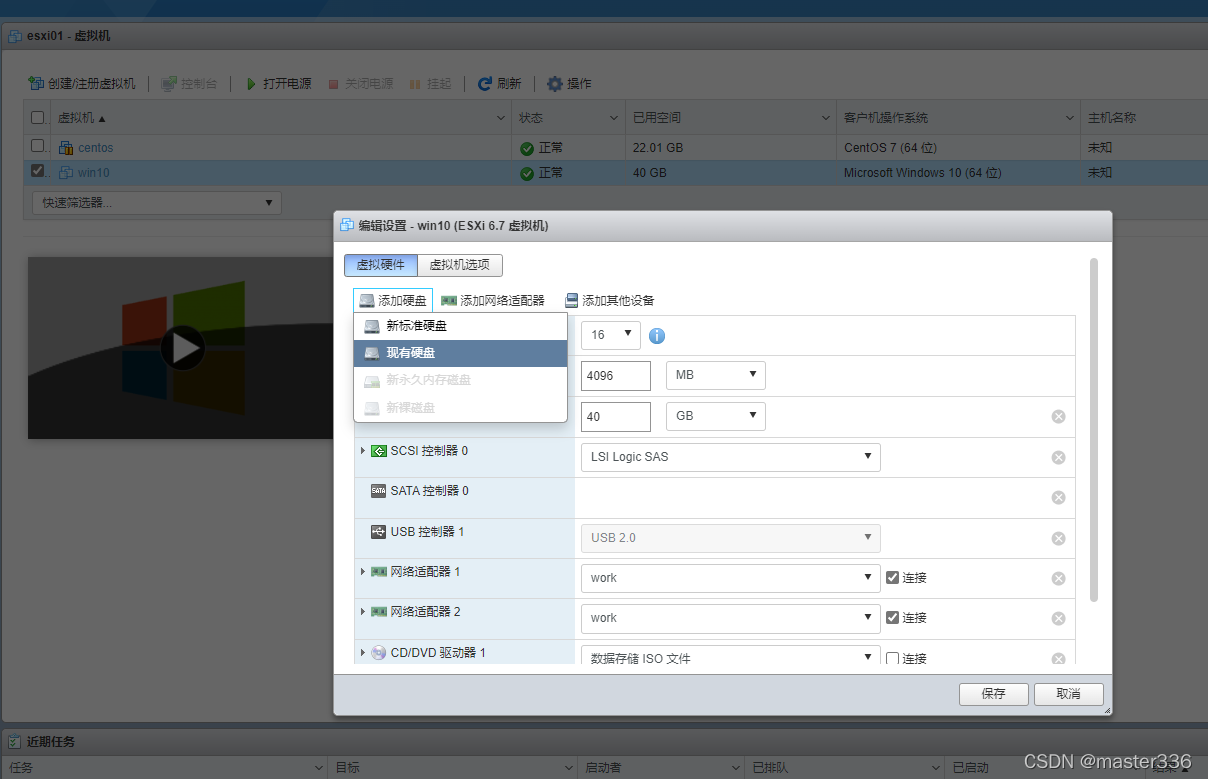Viewport: 1208px width, 779px height.
Task: Enable 连接 for CD/DVD 驱动器 1
Action: click(893, 658)
